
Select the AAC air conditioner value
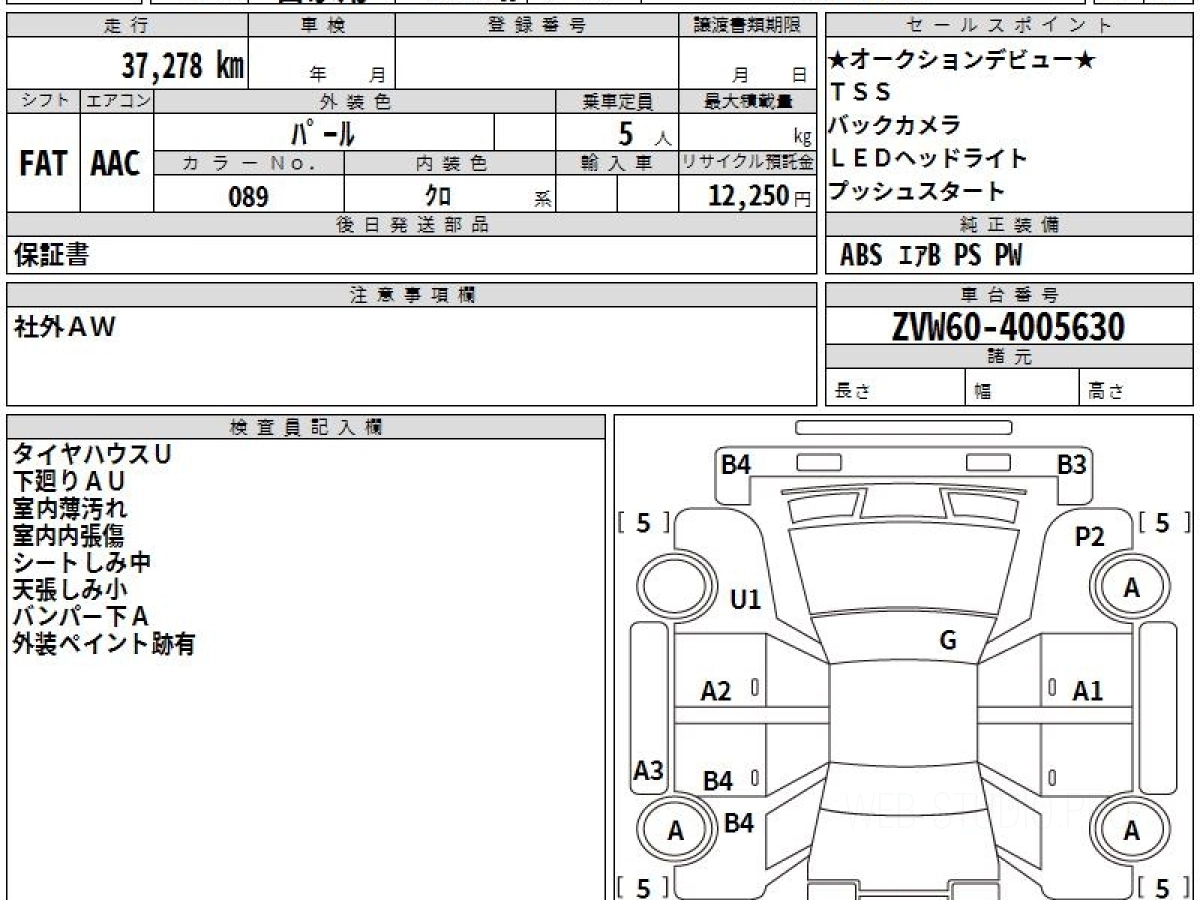pyautogui.click(x=116, y=164)
